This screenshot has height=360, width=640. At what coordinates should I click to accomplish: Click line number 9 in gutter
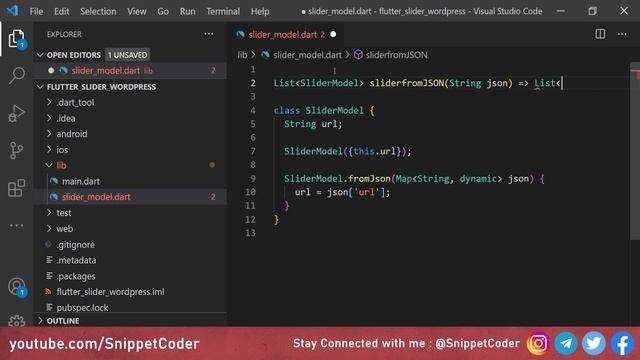pos(253,178)
